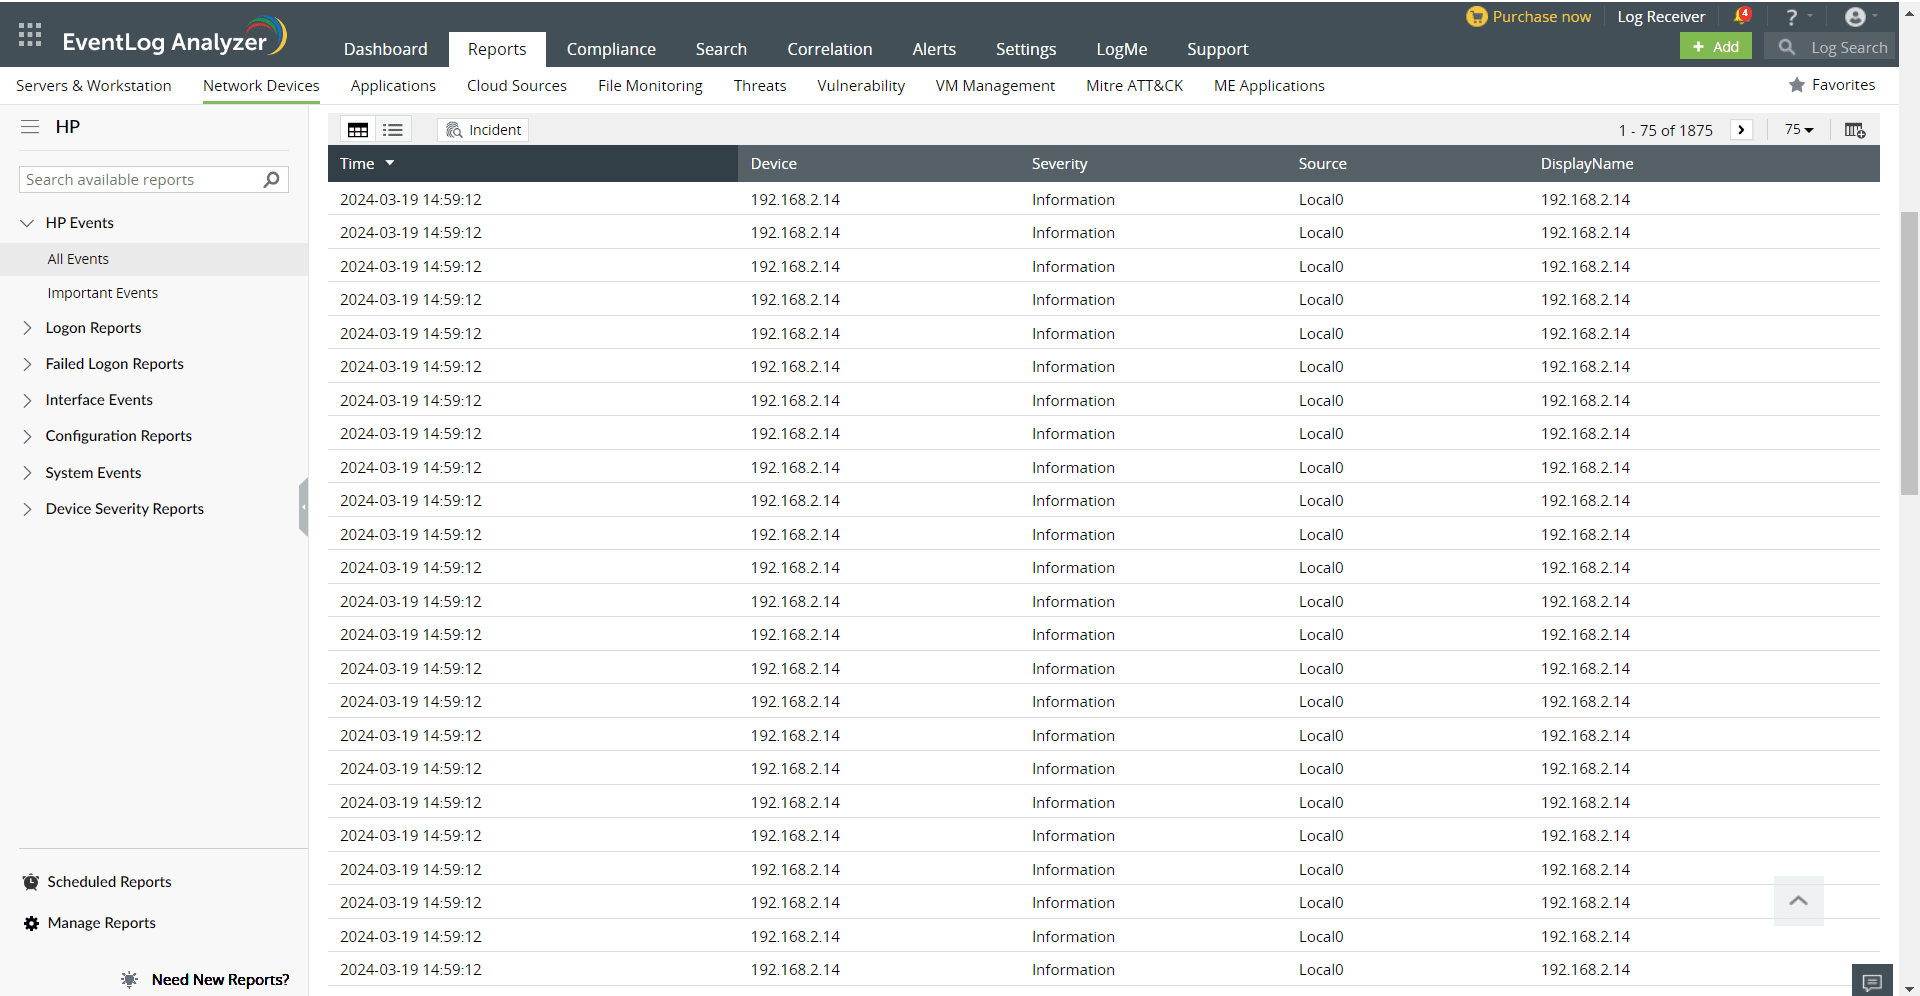Click the Purchase now cart icon
This screenshot has width=1920, height=996.
point(1476,17)
